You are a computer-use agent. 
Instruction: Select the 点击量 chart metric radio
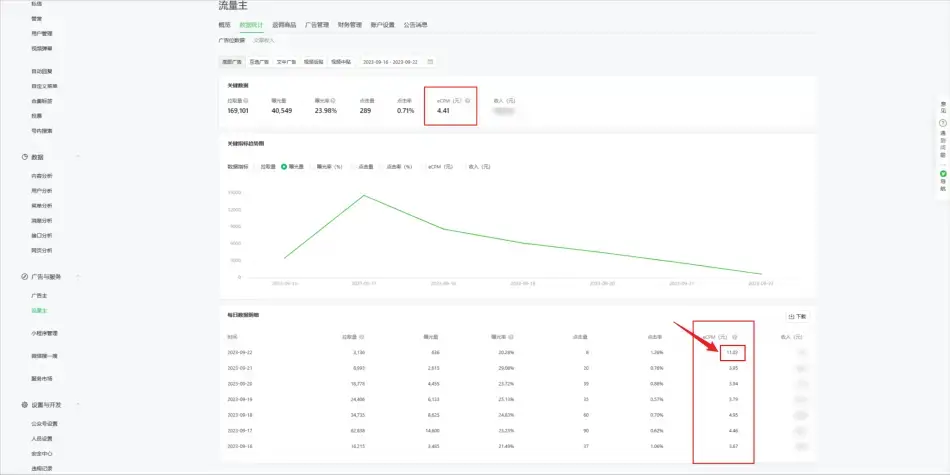click(354, 167)
